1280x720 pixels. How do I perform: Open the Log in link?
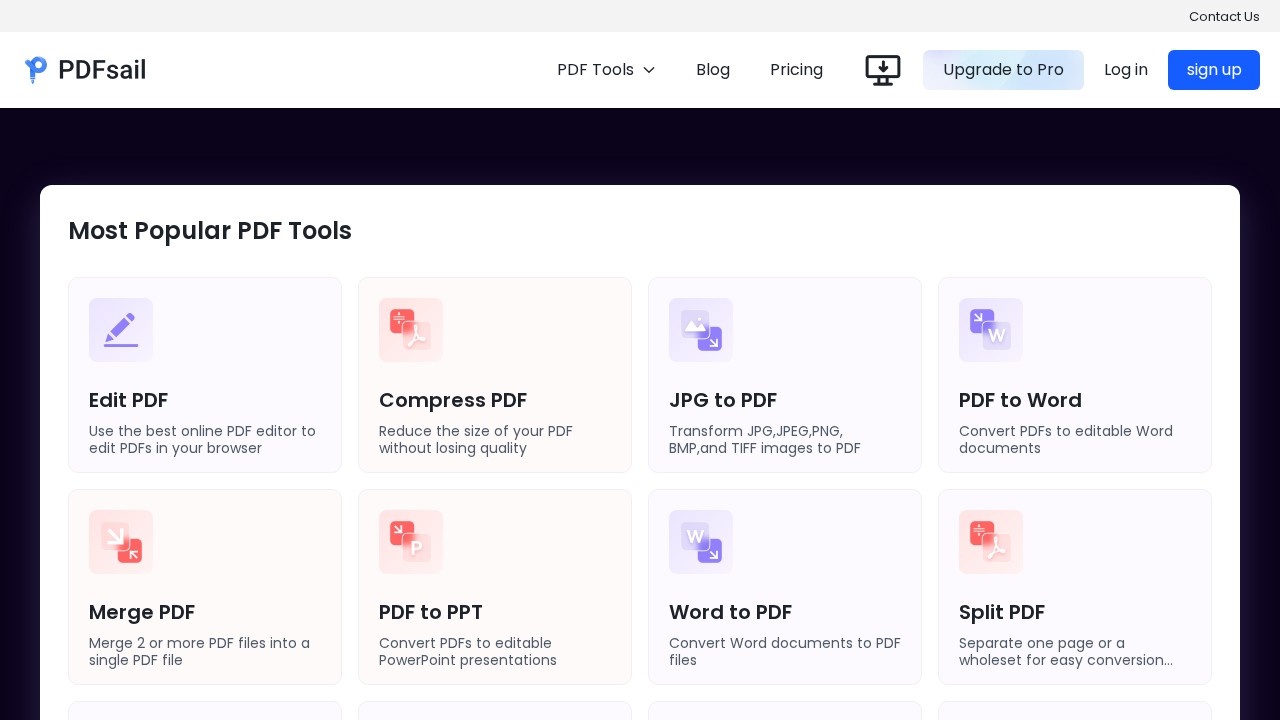(x=1125, y=70)
